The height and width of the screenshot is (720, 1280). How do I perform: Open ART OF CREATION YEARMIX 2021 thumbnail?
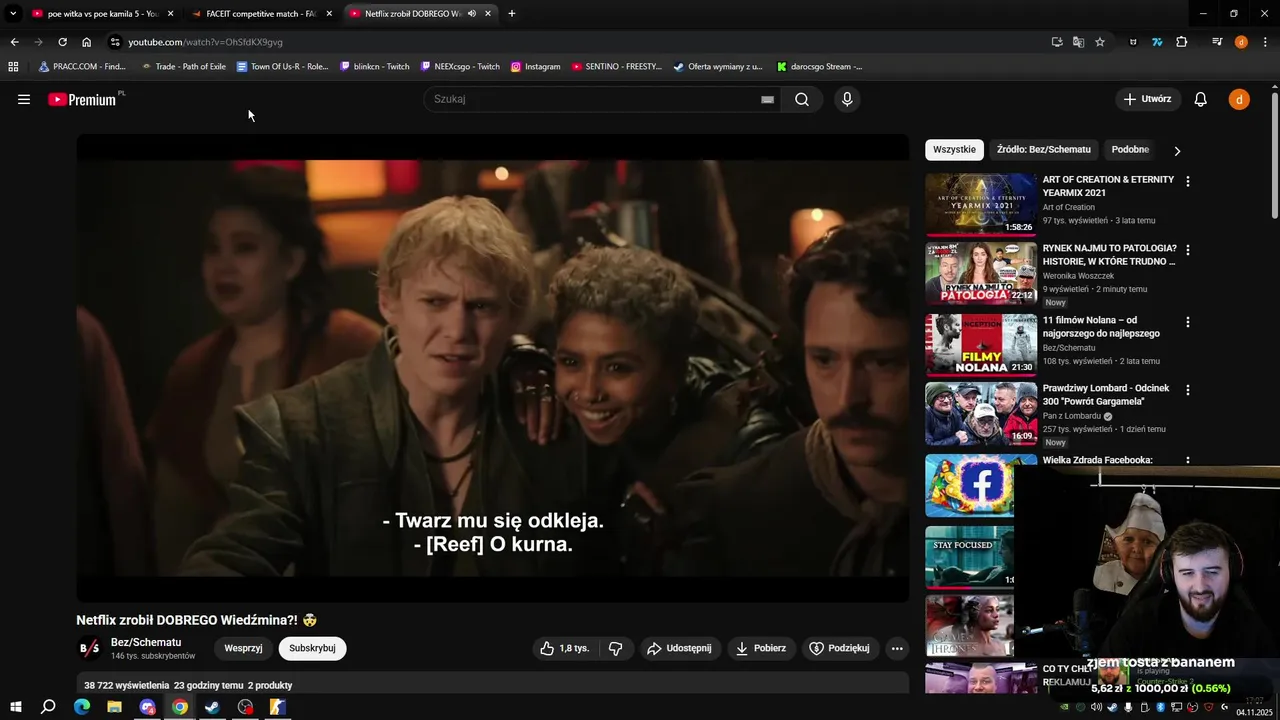[981, 204]
